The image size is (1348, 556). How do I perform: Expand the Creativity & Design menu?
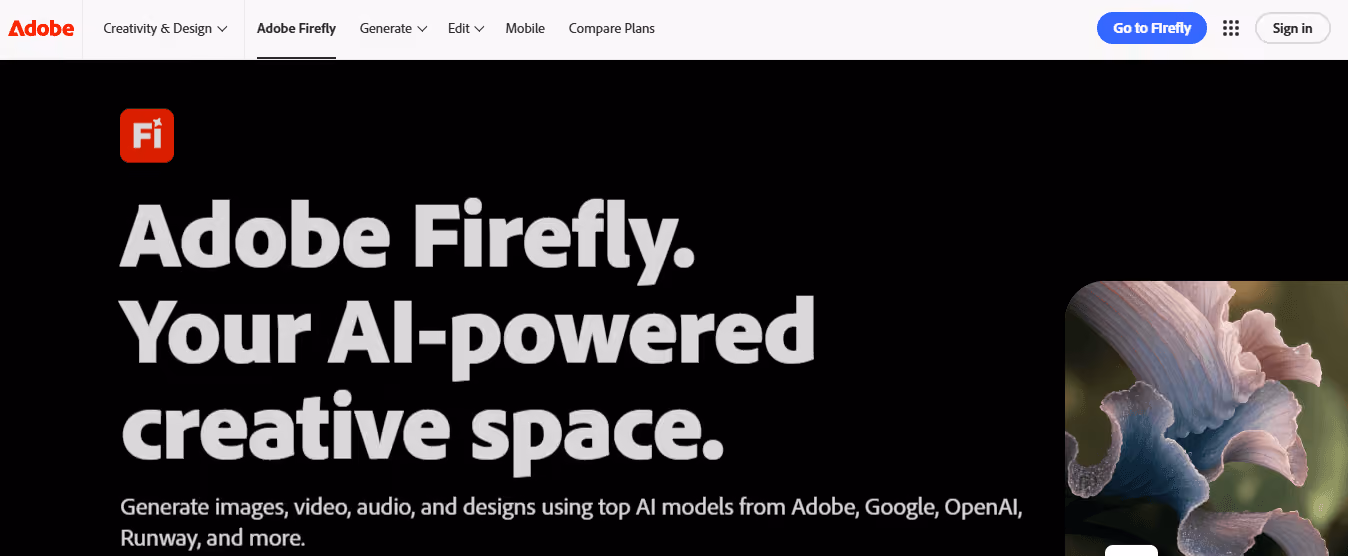coord(165,28)
